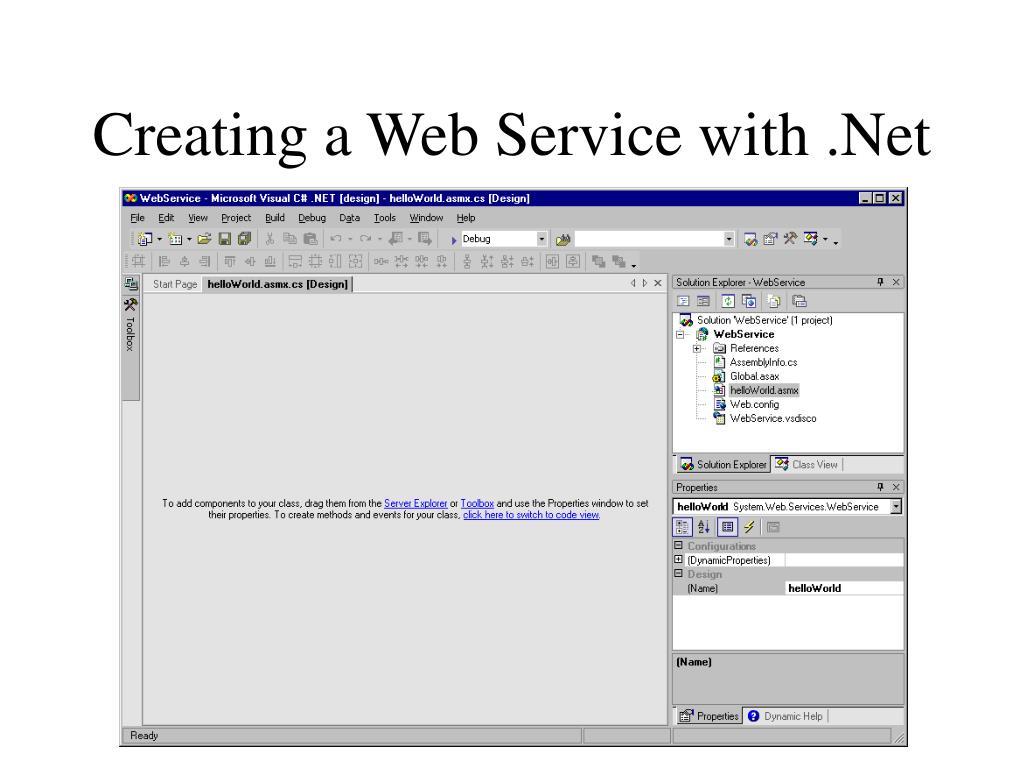Click the Find text input box in toolbar
The image size is (1024, 768).
pyautogui.click(x=648, y=239)
